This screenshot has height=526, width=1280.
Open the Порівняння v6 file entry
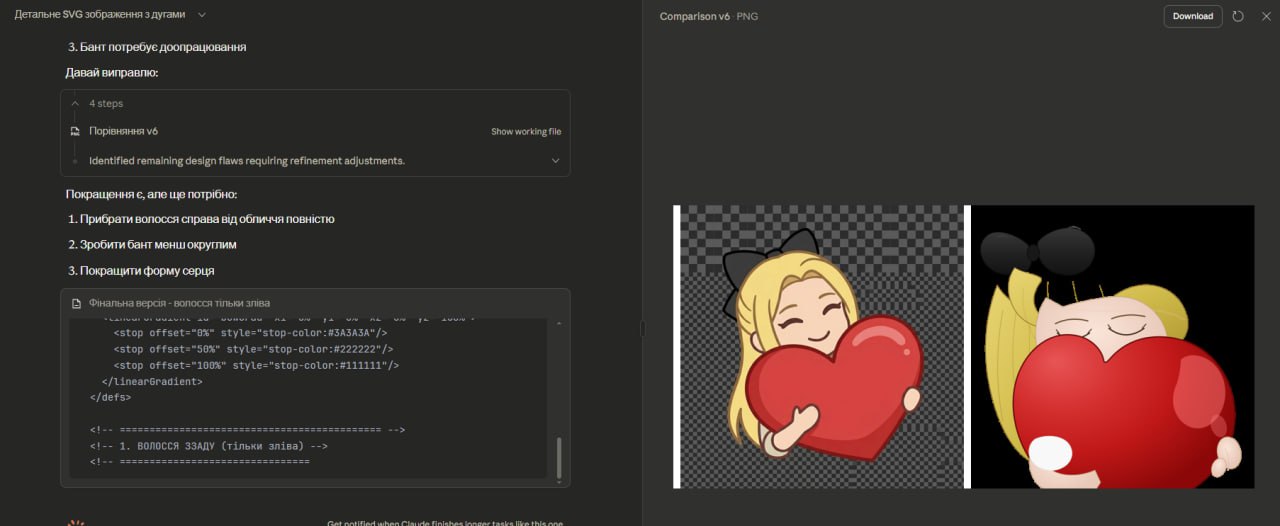click(x=123, y=131)
